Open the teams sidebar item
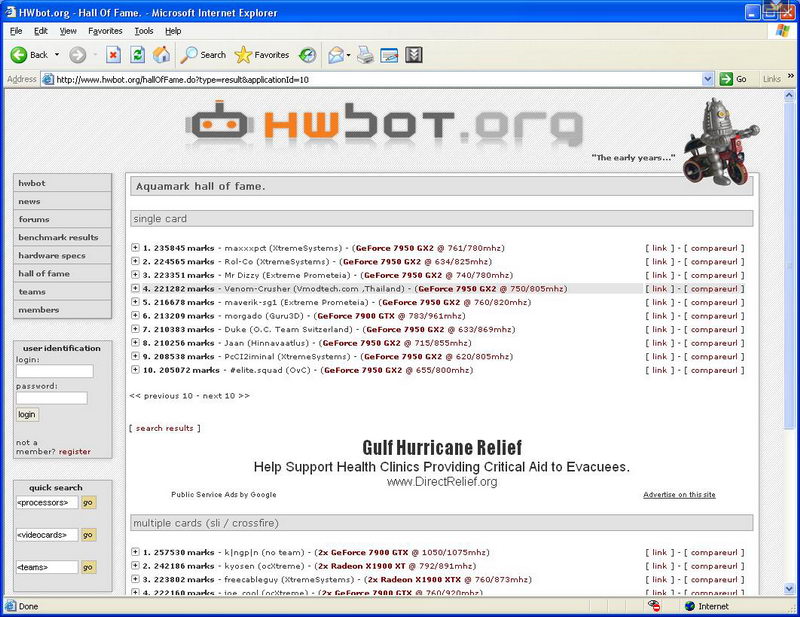800x617 pixels. click(62, 291)
